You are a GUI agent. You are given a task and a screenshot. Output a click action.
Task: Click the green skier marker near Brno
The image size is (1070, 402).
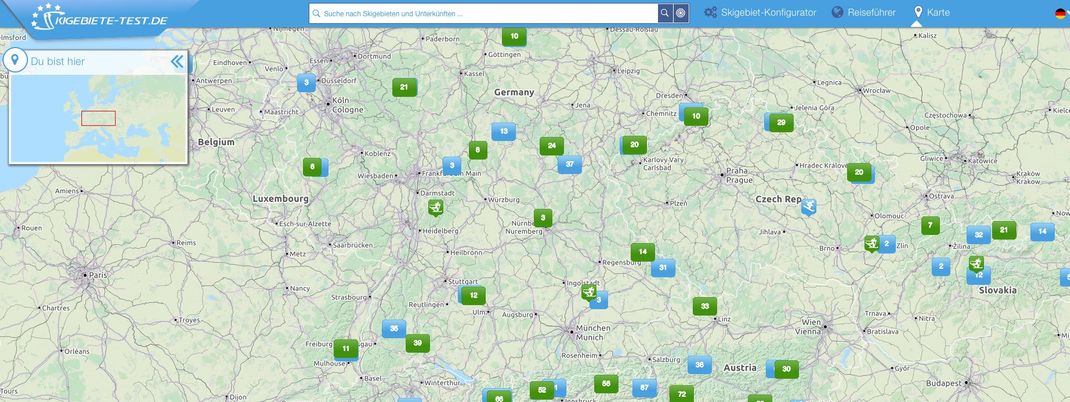click(x=872, y=243)
